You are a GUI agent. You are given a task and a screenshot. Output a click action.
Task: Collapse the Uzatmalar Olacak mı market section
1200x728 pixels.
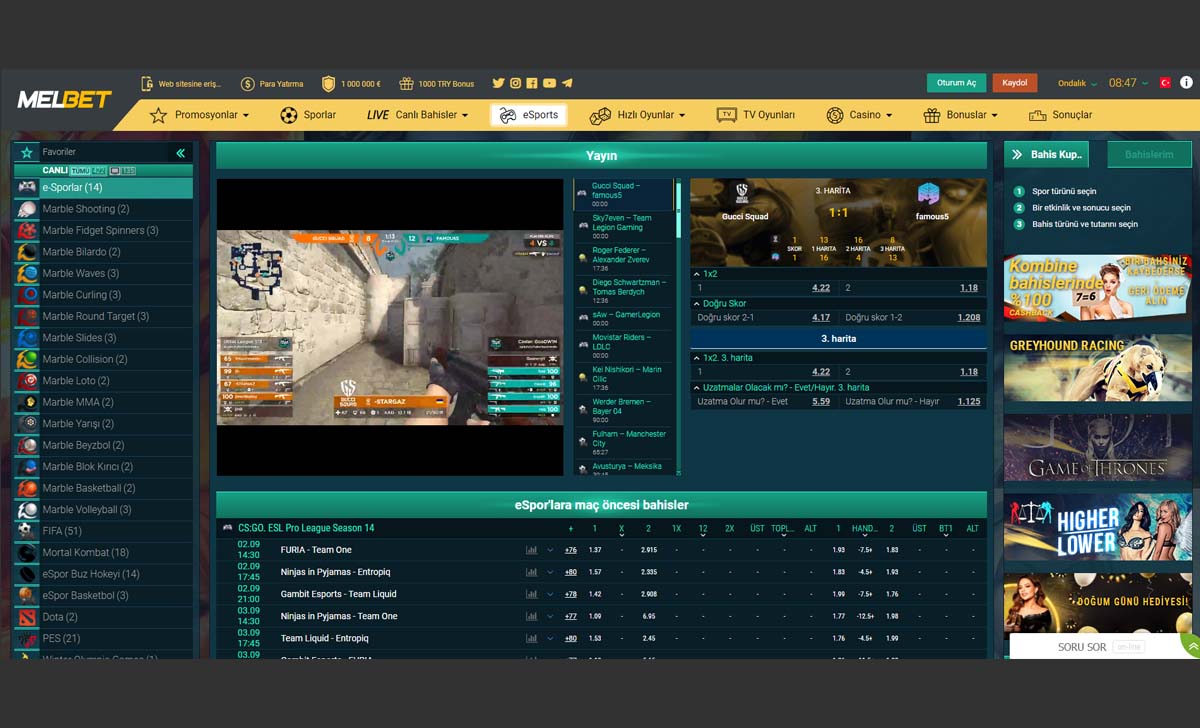pyautogui.click(x=696, y=387)
